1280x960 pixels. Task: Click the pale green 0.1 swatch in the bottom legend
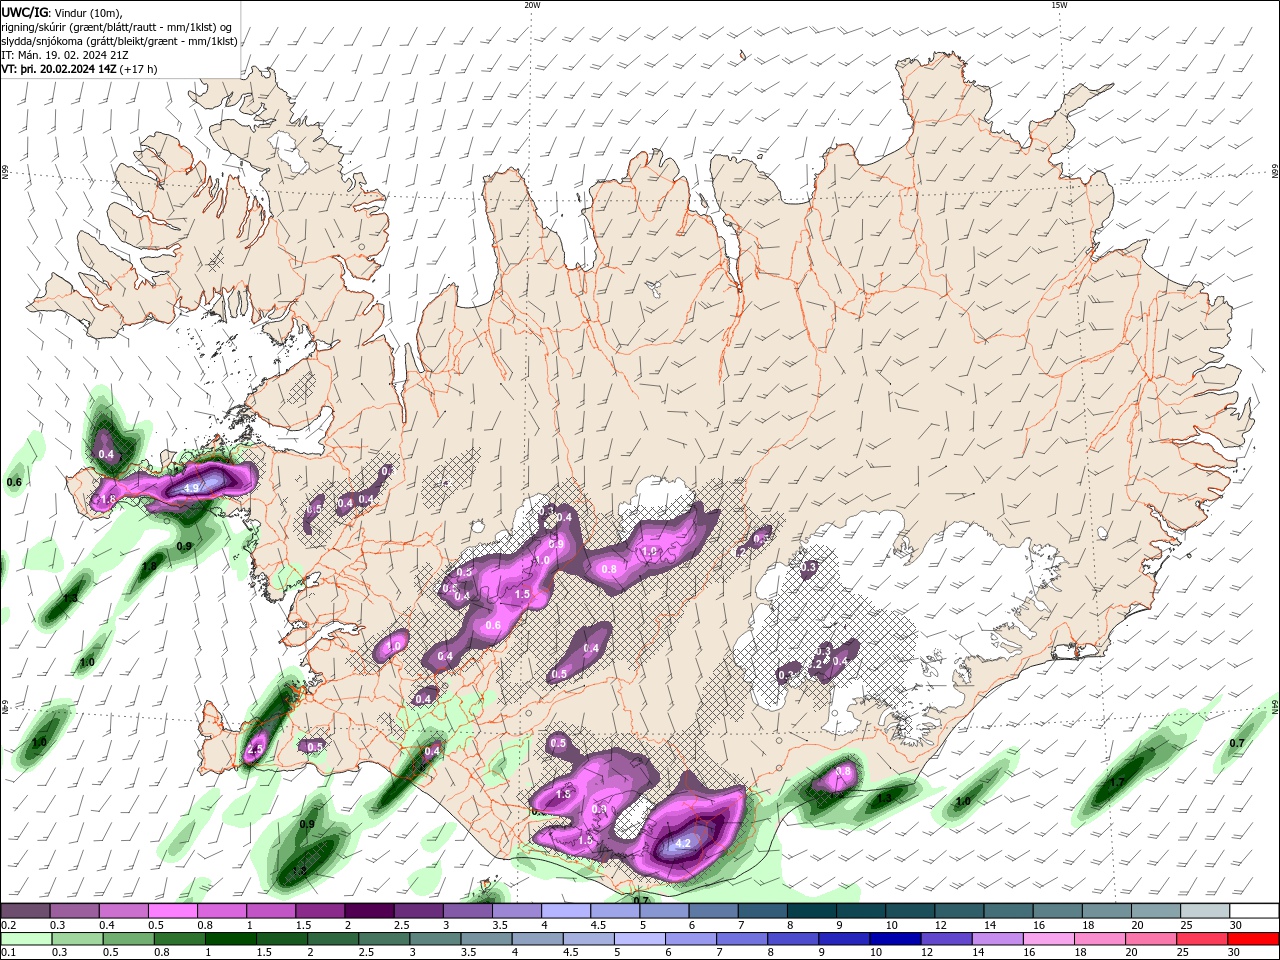click(x=25, y=939)
